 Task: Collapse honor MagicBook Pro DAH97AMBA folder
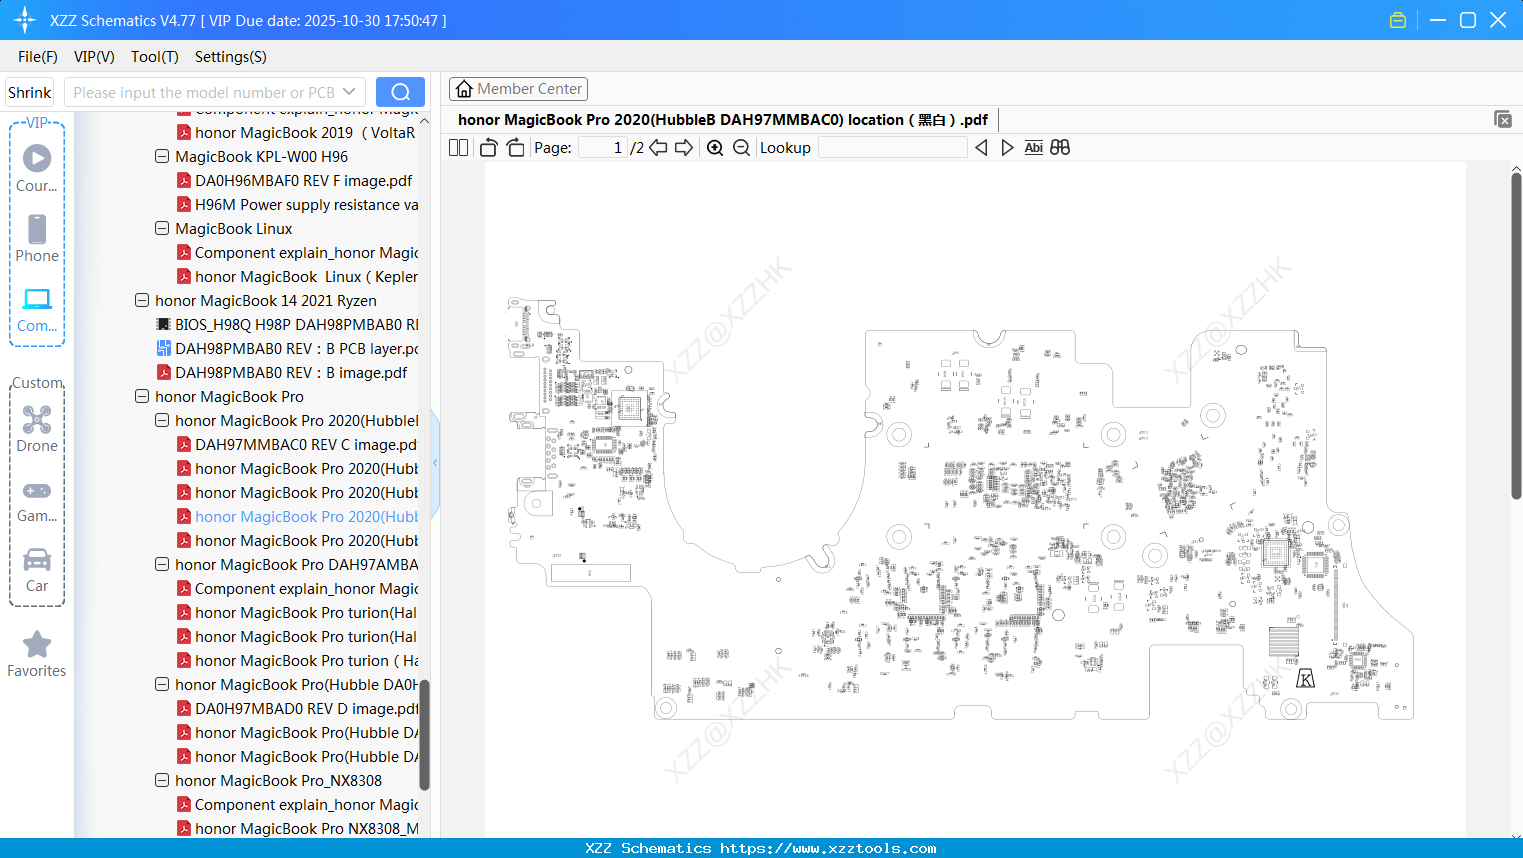(x=162, y=564)
